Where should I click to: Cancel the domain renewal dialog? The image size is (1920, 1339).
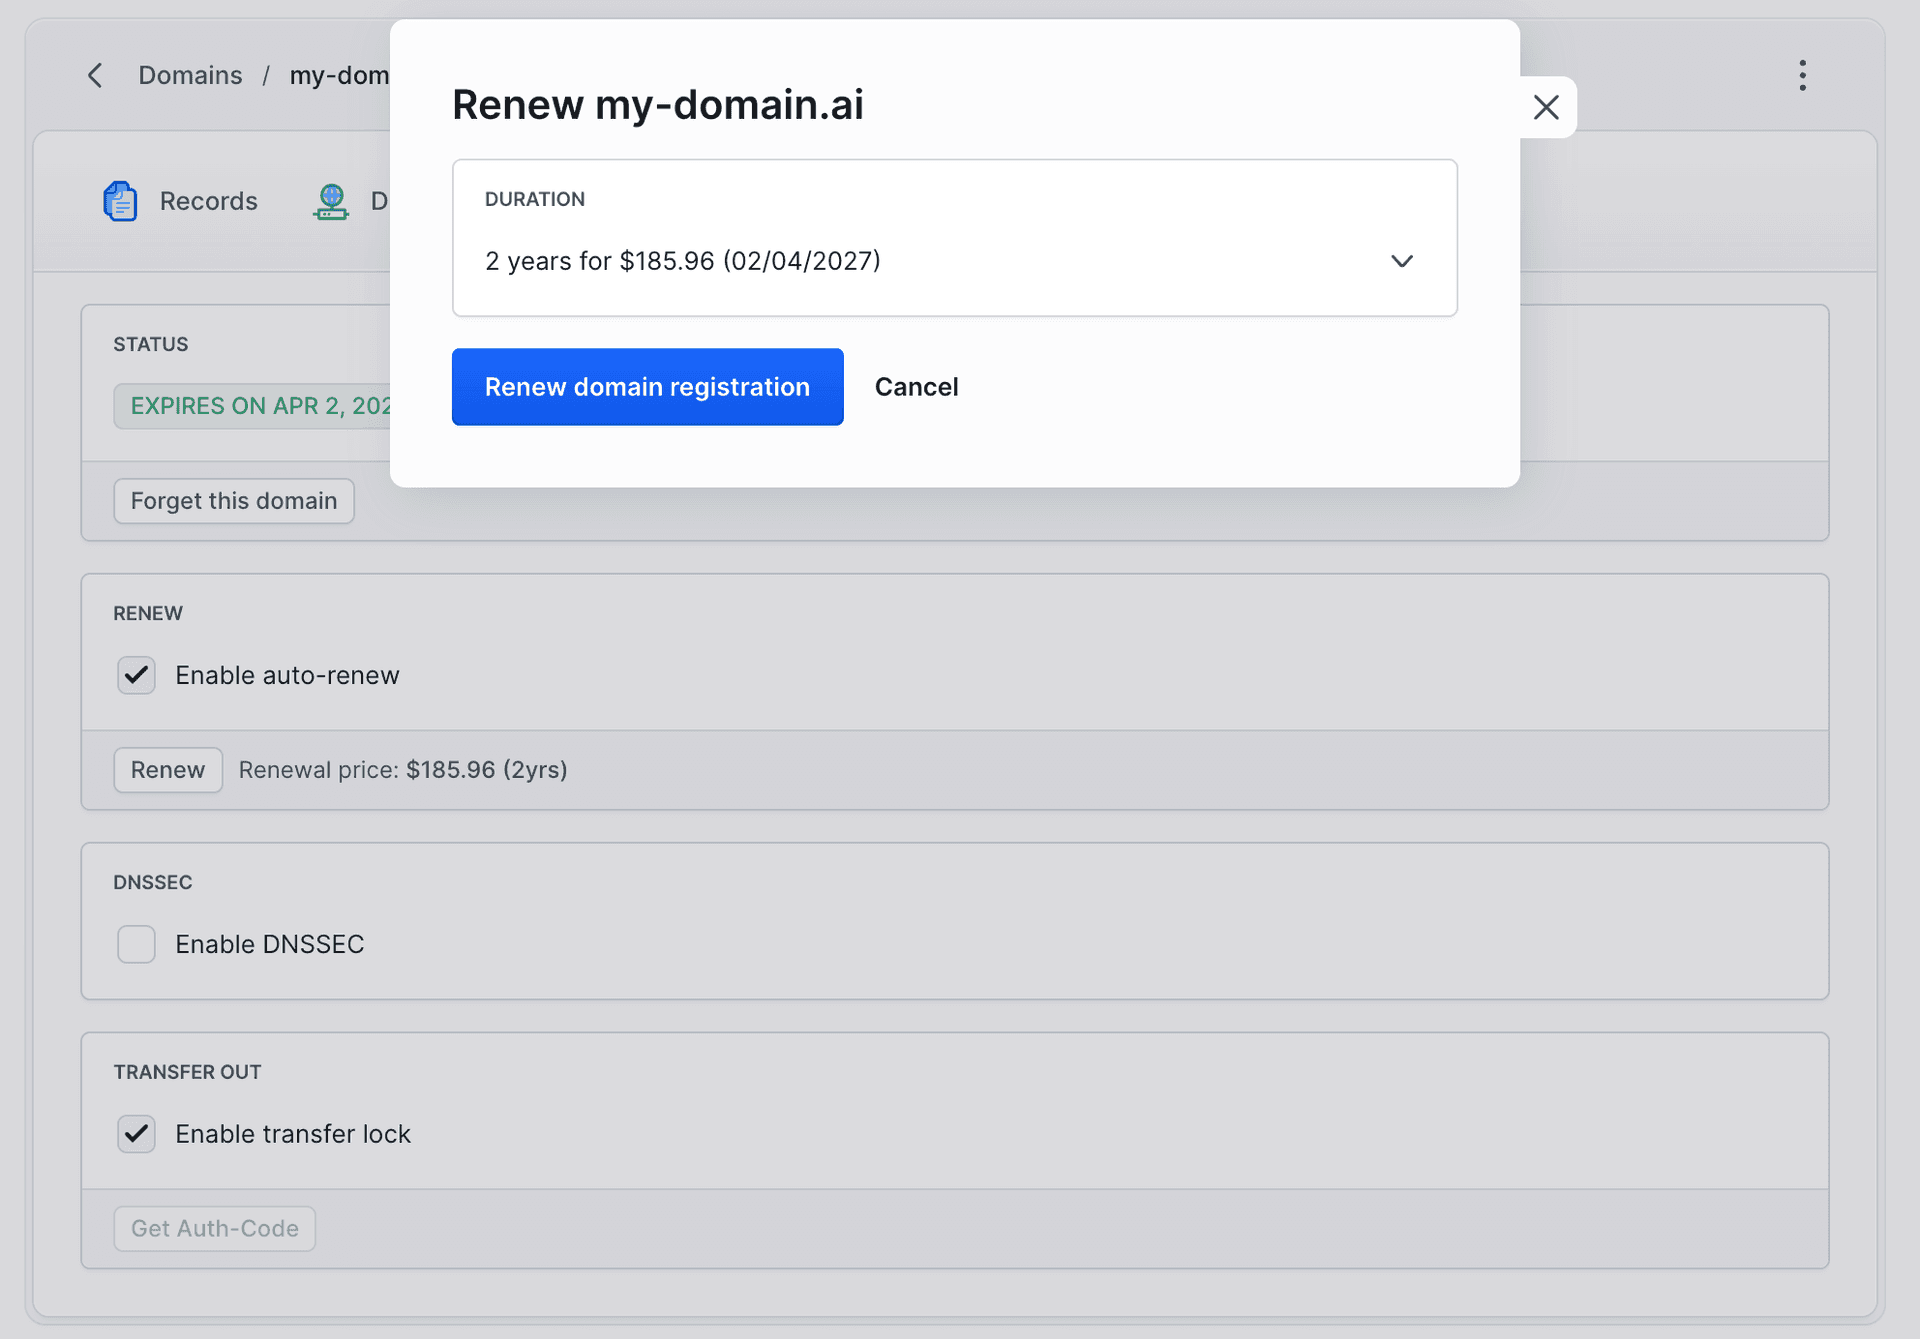tap(916, 387)
